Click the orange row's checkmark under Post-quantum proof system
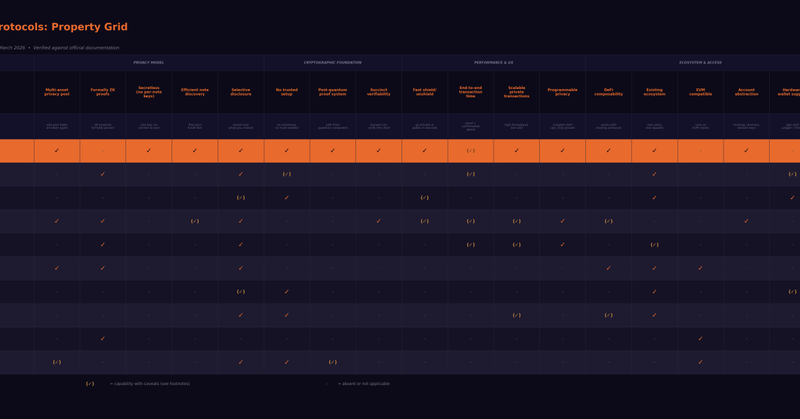This screenshot has width=800, height=419. (333, 151)
